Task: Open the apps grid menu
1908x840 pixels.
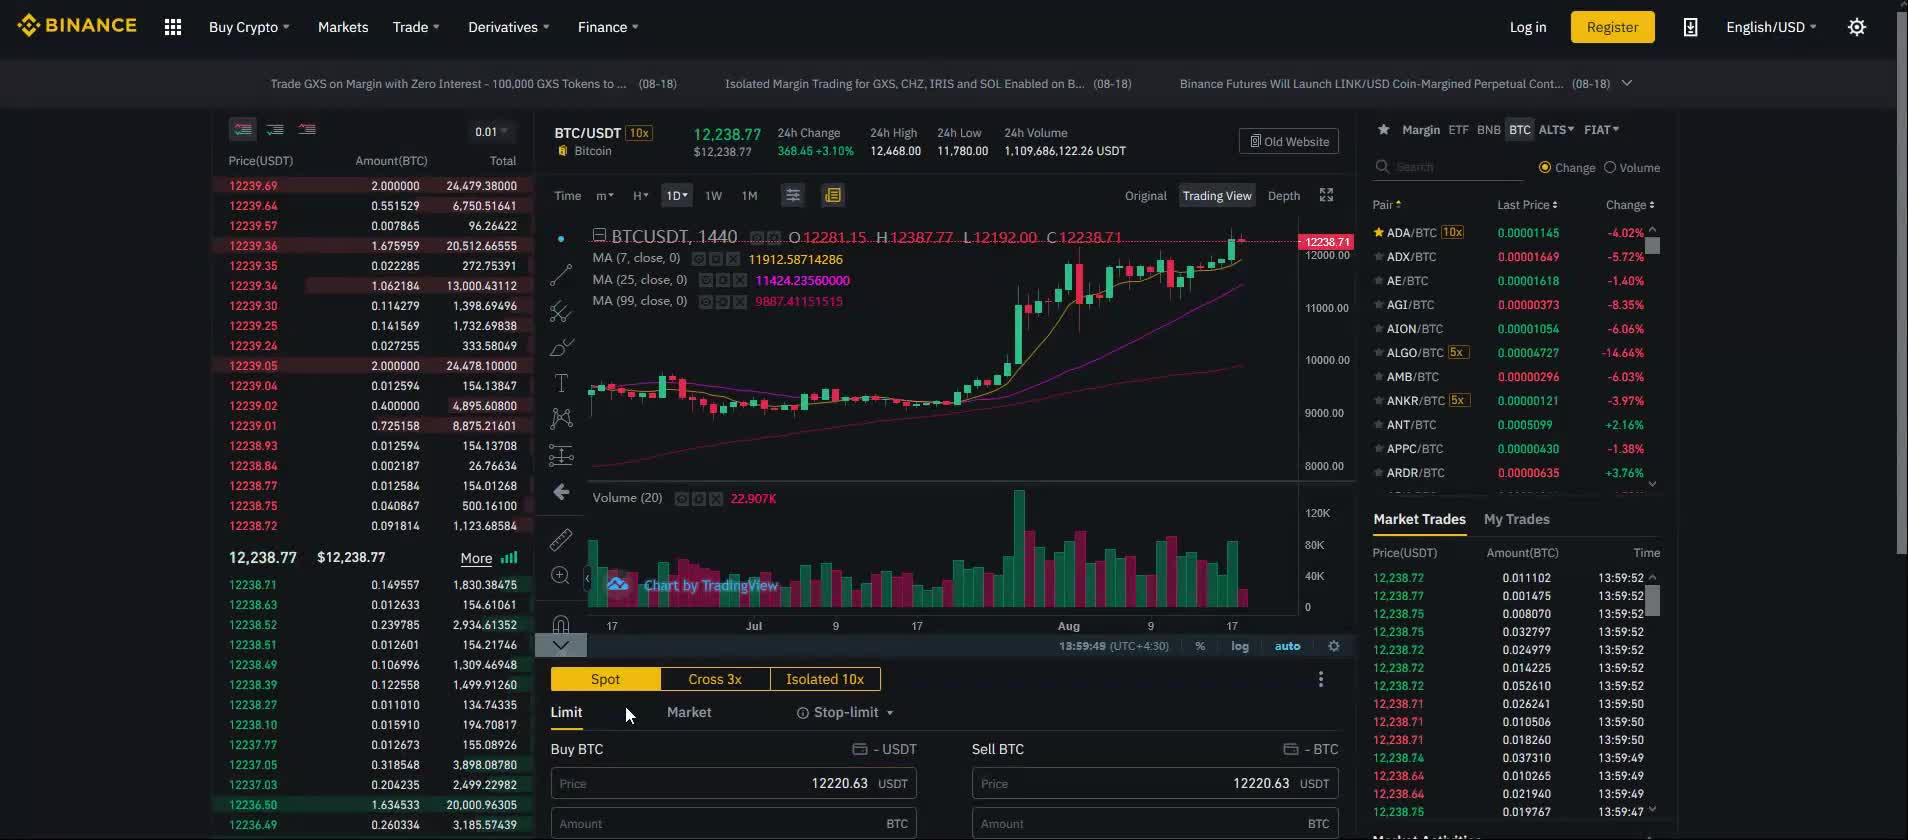Action: tap(173, 27)
